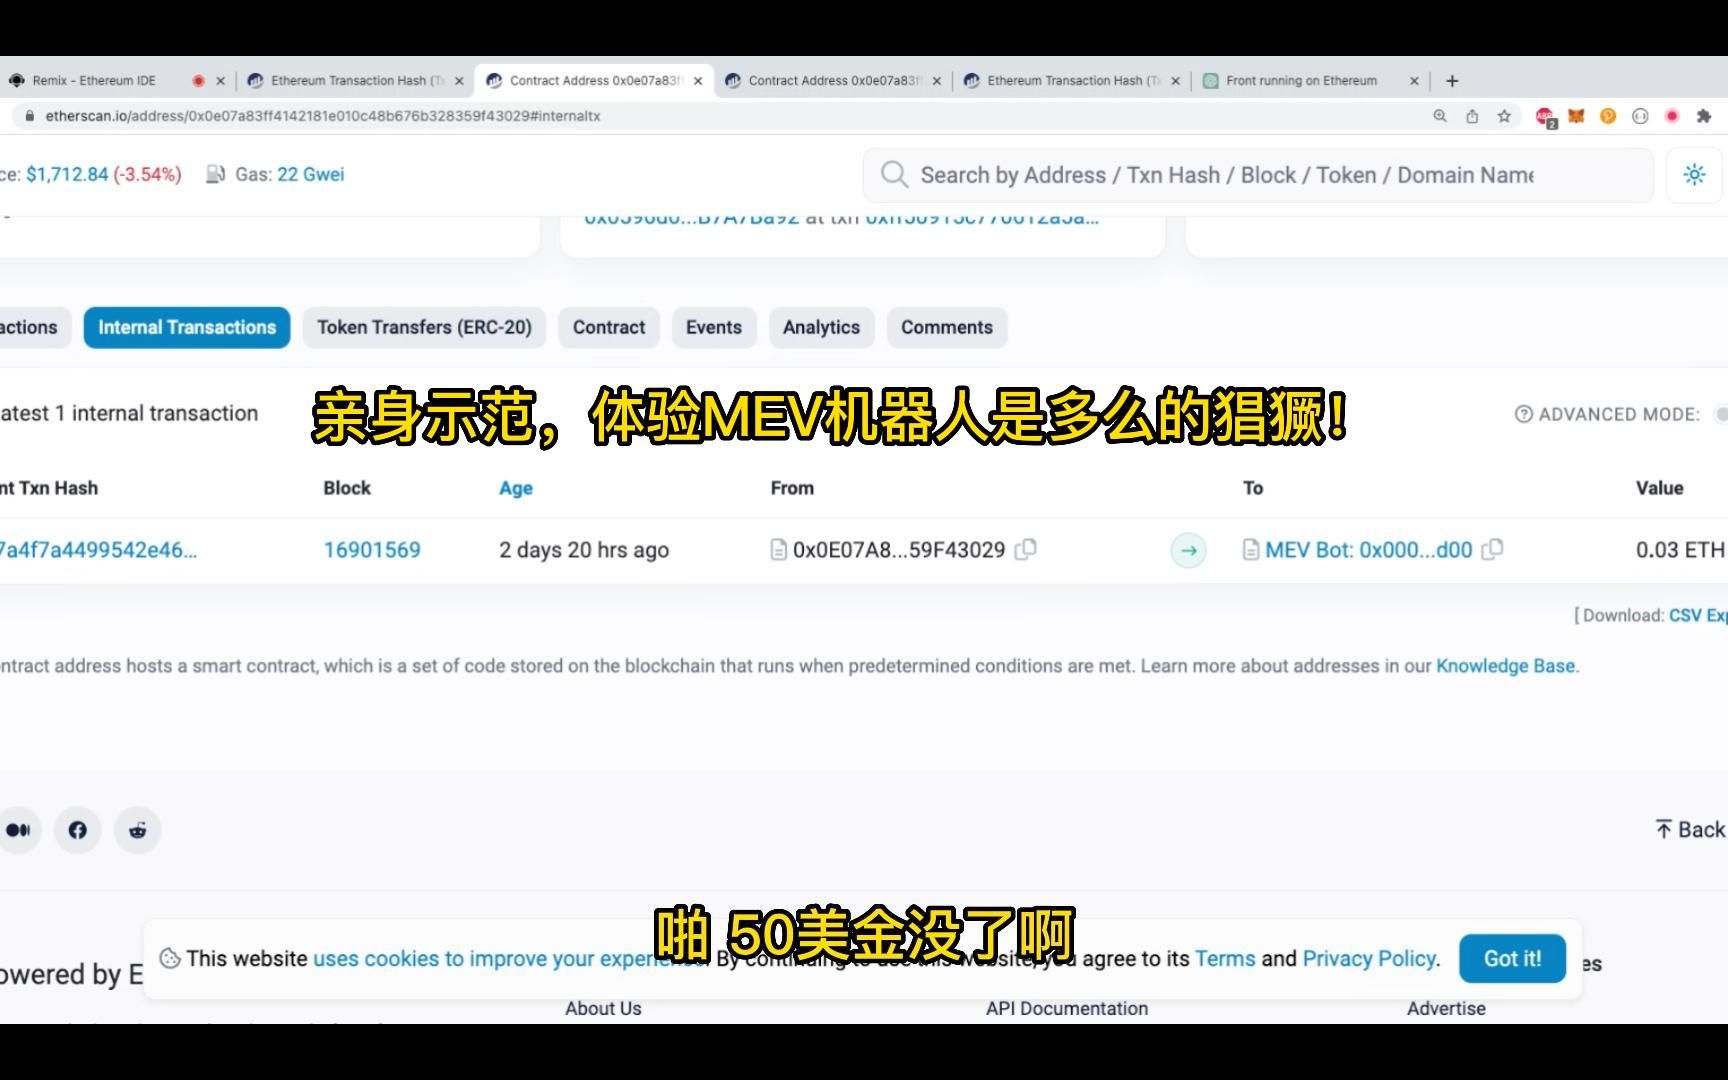
Task: Select the Contract tab
Action: coord(609,328)
